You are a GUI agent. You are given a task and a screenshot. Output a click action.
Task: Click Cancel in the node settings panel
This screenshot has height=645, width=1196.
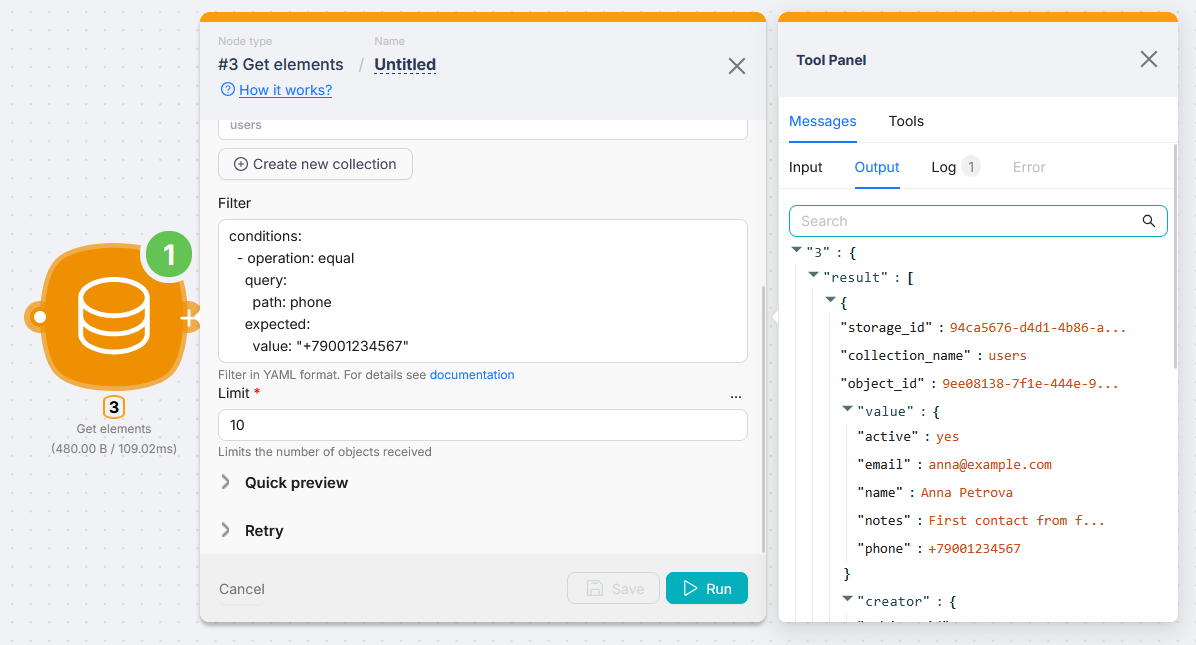(x=241, y=589)
